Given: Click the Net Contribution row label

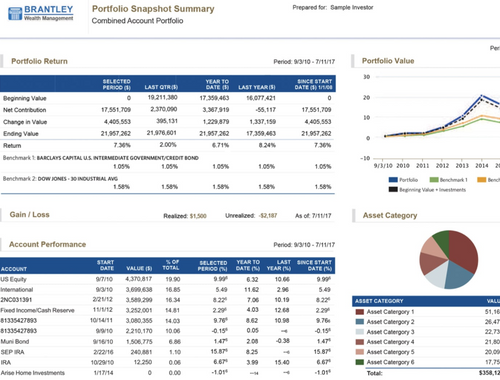Looking at the screenshot, I should 25,110.
